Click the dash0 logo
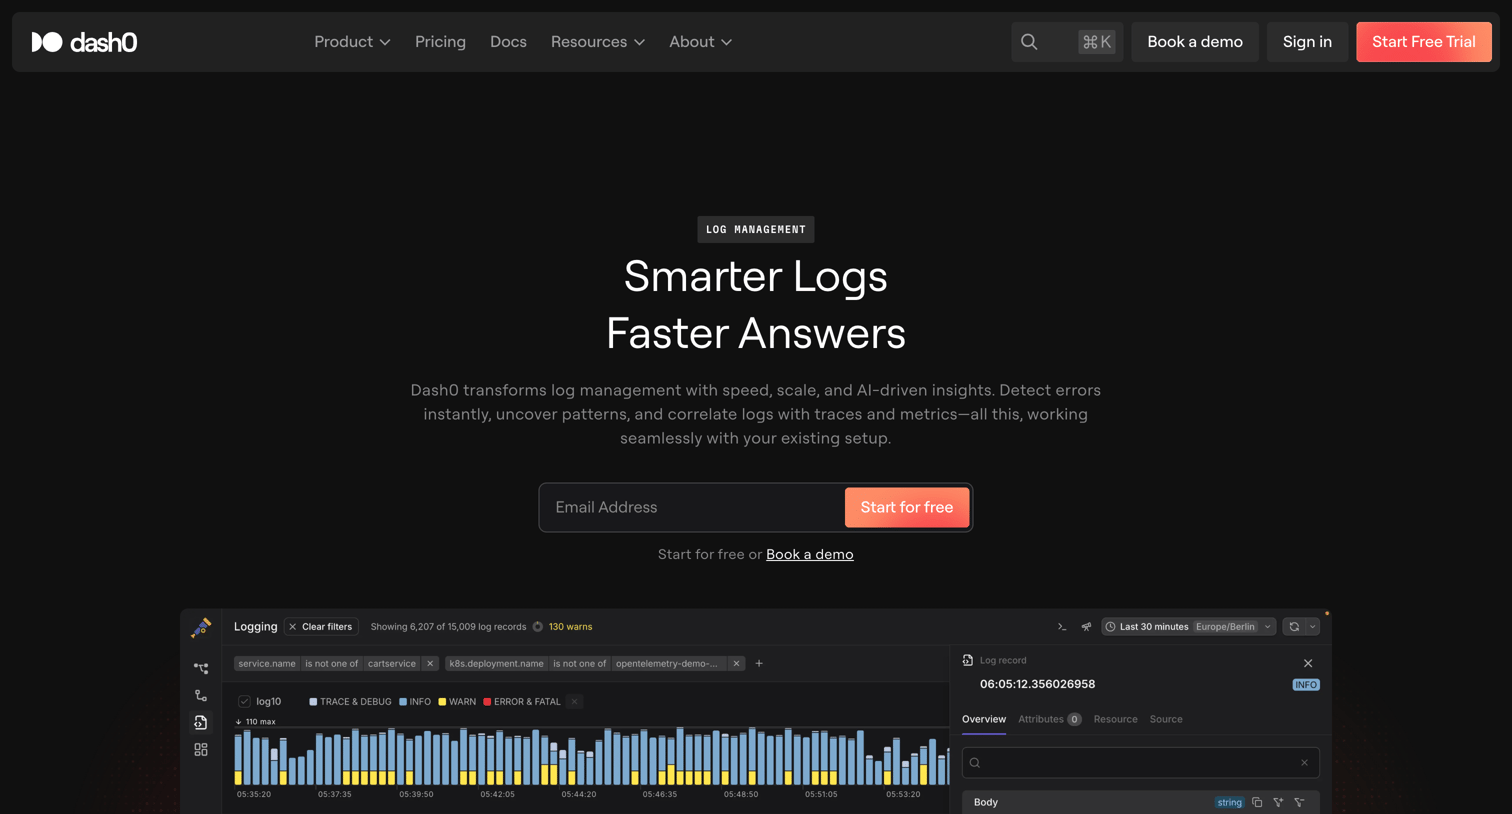1512x814 pixels. pos(84,42)
